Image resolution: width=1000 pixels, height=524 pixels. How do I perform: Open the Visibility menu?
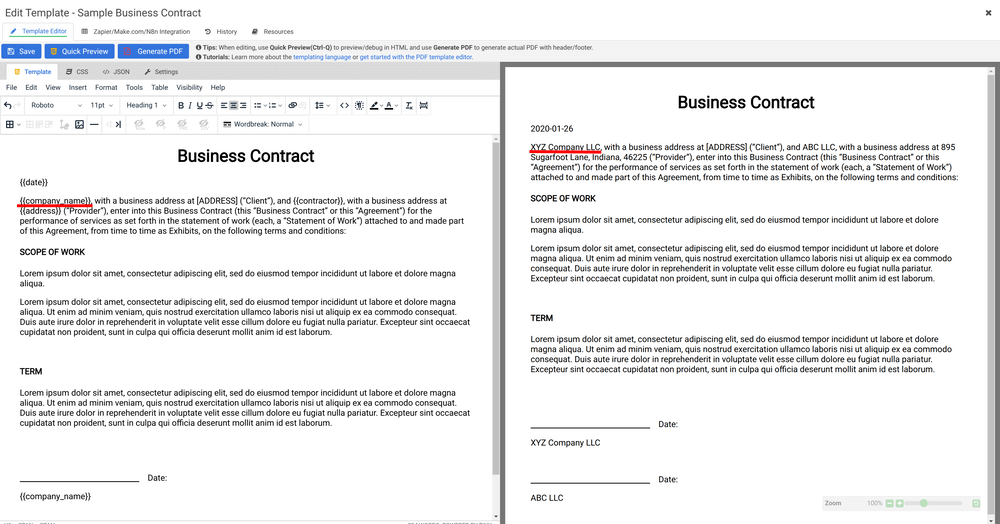click(x=189, y=87)
